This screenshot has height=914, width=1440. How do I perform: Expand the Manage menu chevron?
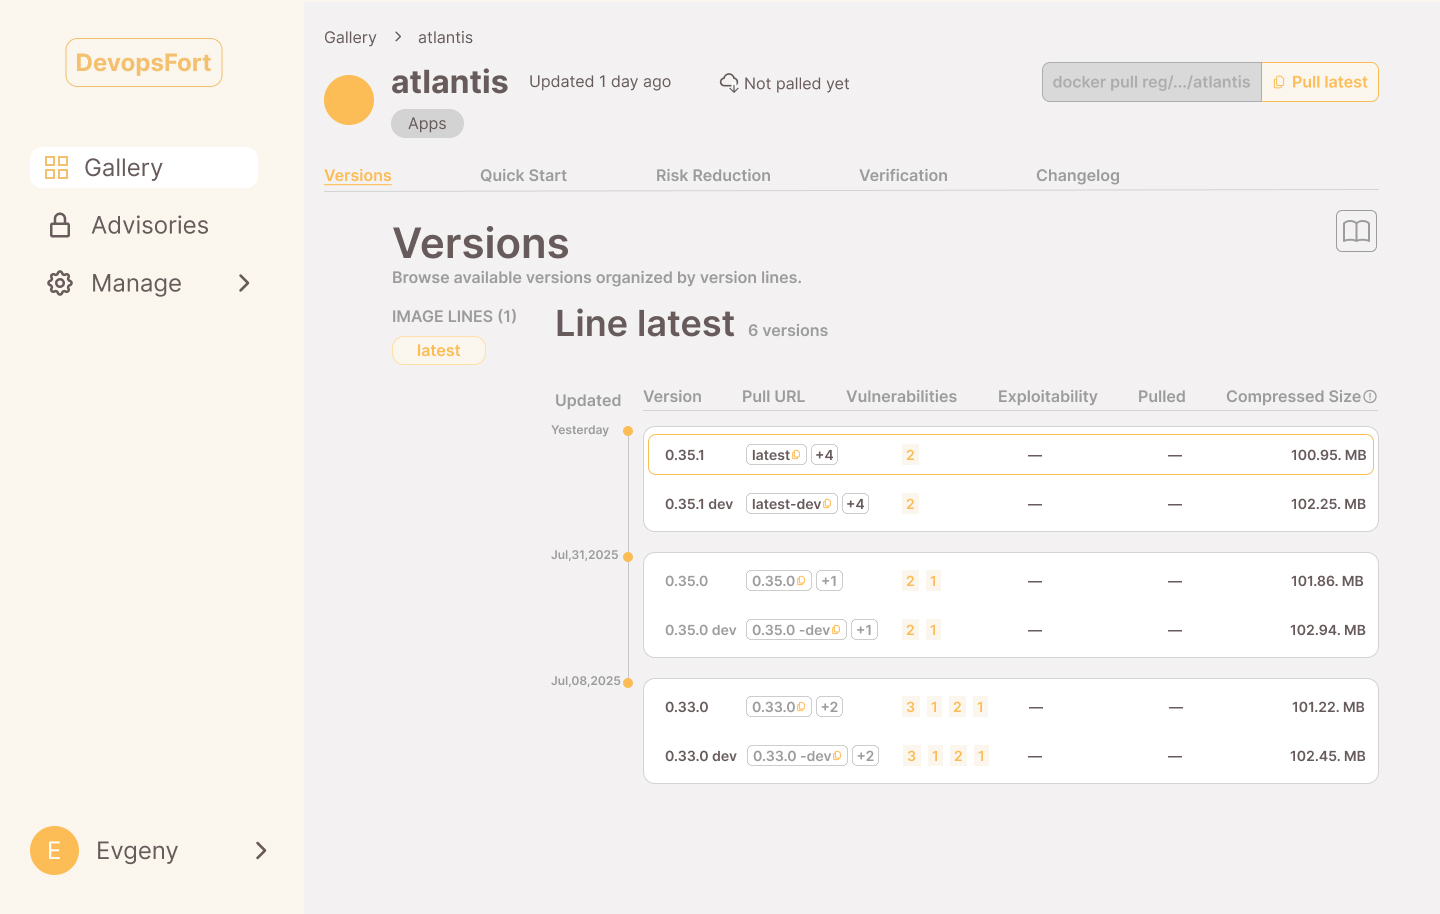coord(244,283)
